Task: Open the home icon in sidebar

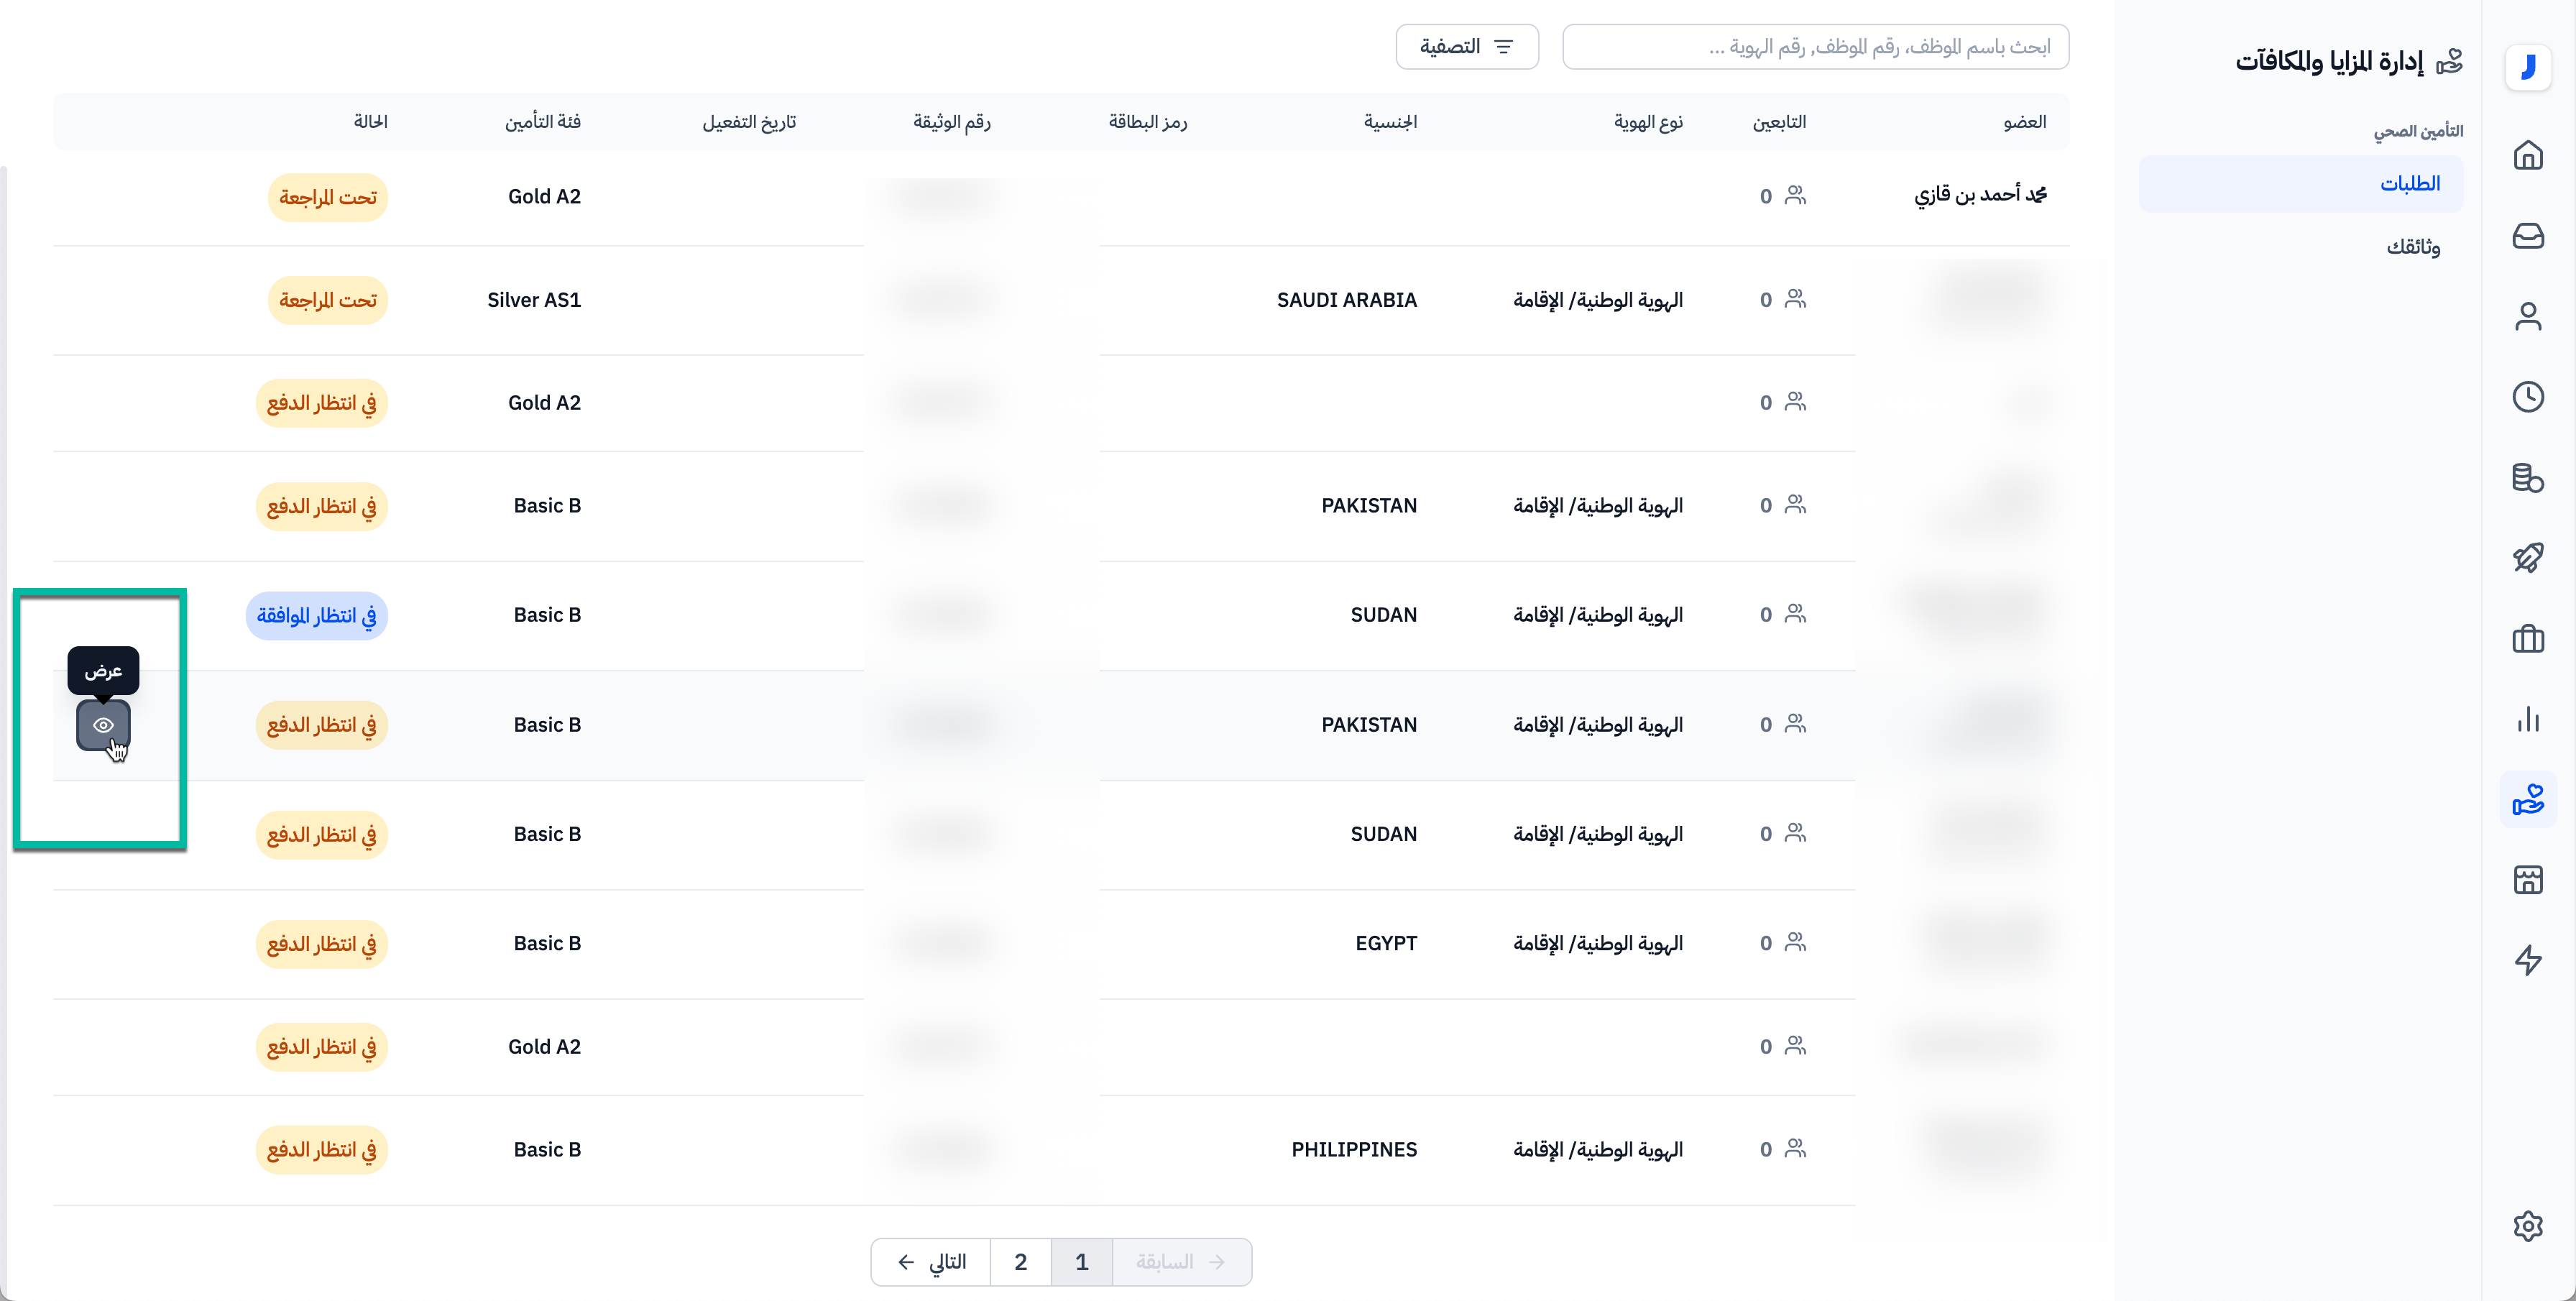Action: (2527, 155)
